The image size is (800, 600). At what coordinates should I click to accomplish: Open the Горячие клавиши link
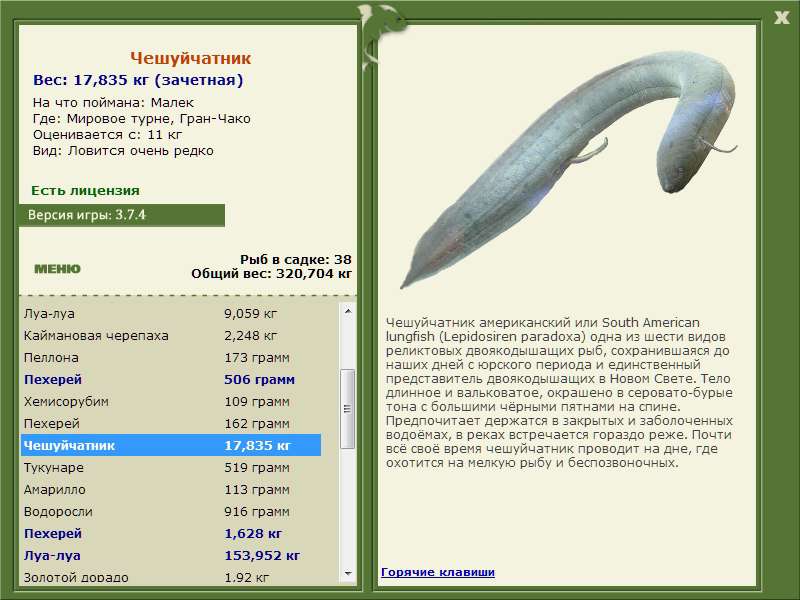[x=437, y=572]
